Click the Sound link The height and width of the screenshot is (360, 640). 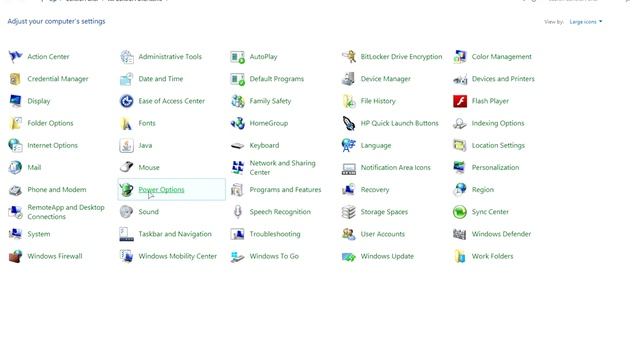tap(148, 211)
